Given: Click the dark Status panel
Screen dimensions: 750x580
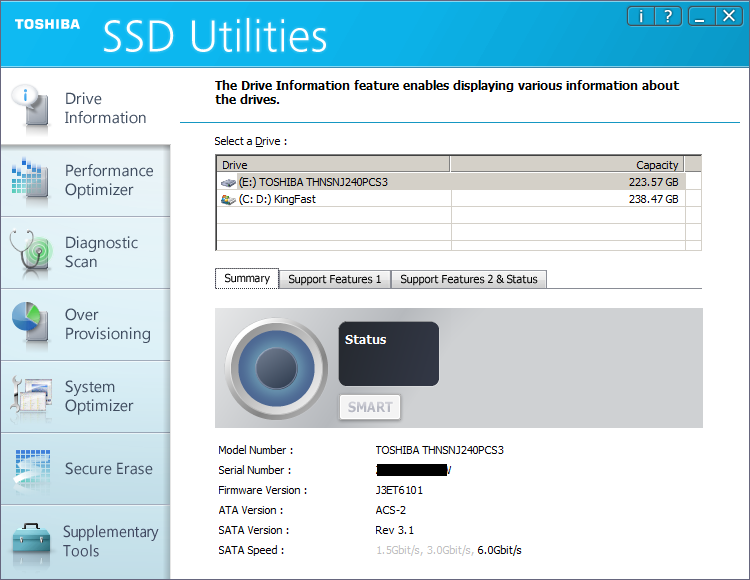Looking at the screenshot, I should [388, 354].
